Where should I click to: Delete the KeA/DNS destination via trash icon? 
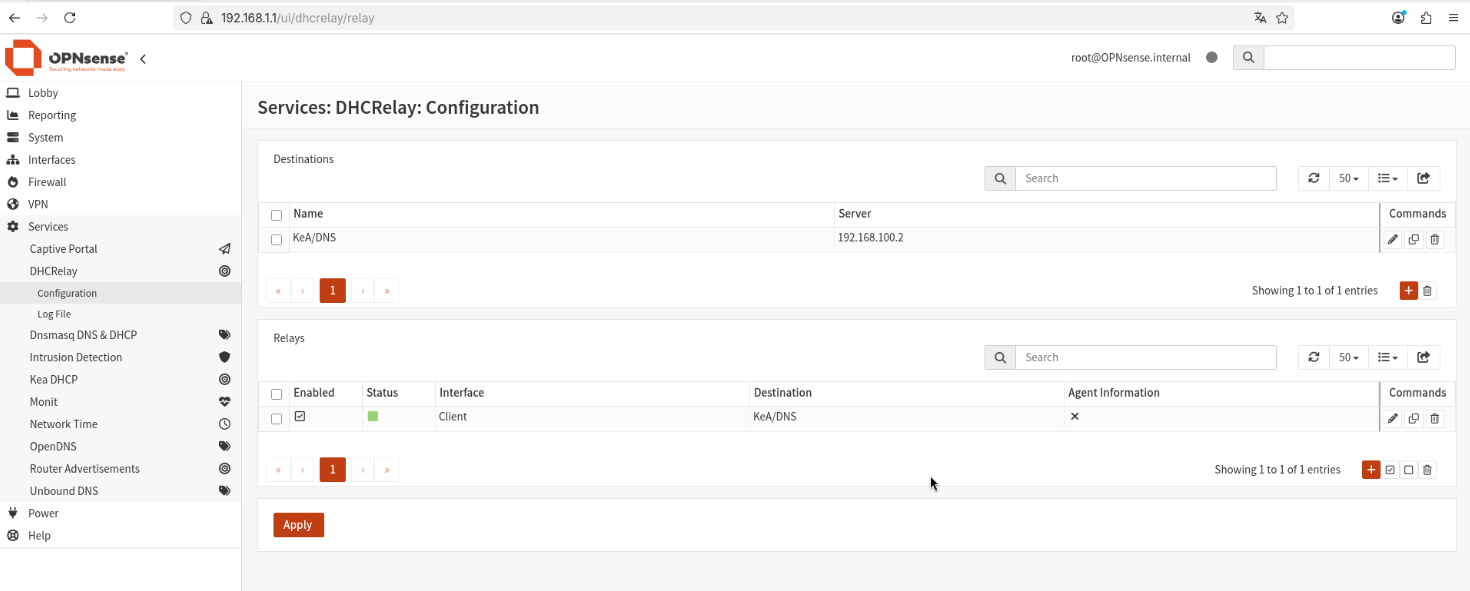pyautogui.click(x=1435, y=239)
